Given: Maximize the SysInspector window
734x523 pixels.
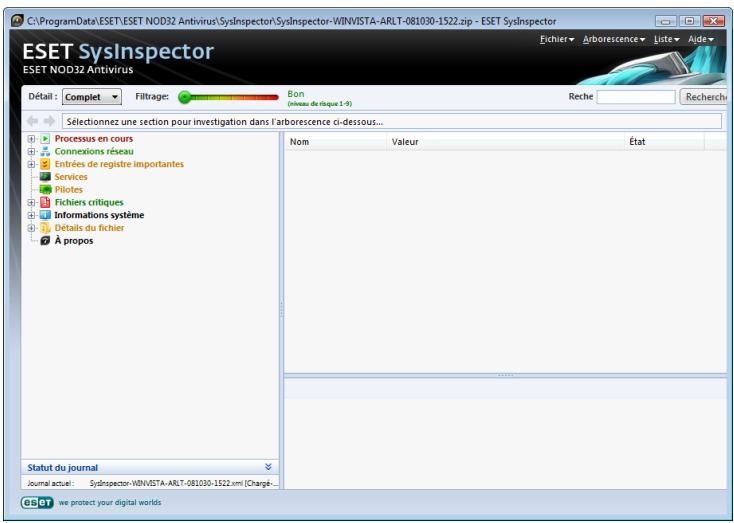Looking at the screenshot, I should pyautogui.click(x=690, y=21).
